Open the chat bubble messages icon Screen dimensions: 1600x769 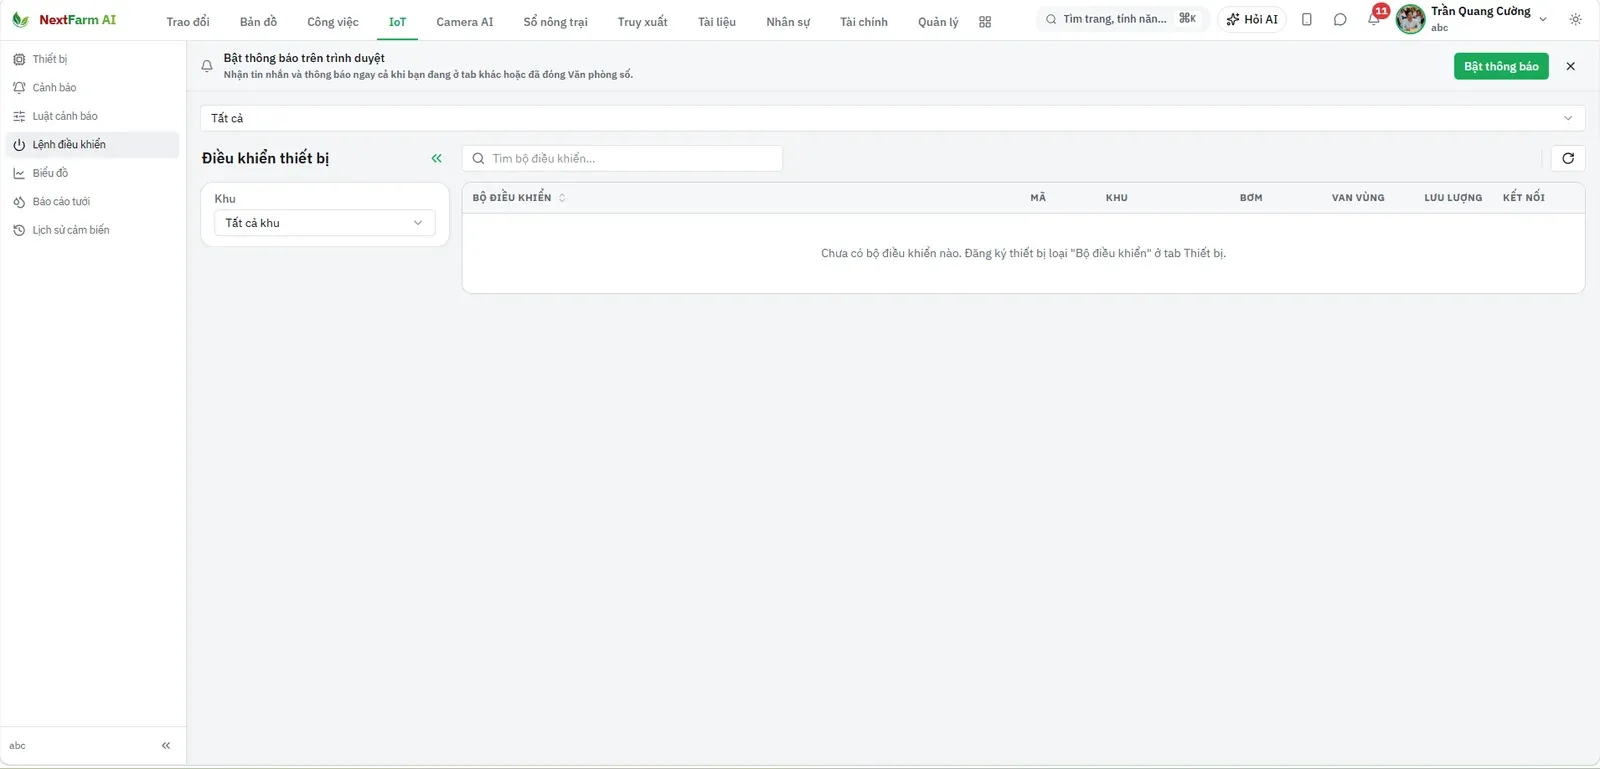(x=1340, y=19)
